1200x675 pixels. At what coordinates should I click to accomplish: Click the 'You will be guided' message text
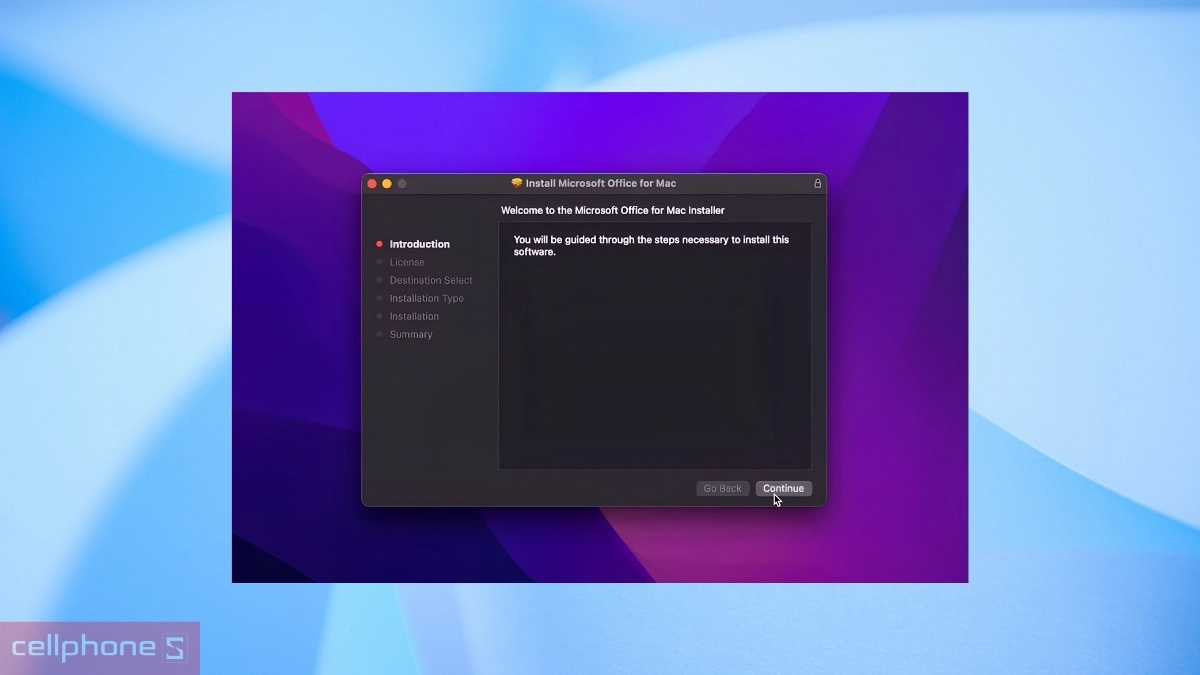651,246
